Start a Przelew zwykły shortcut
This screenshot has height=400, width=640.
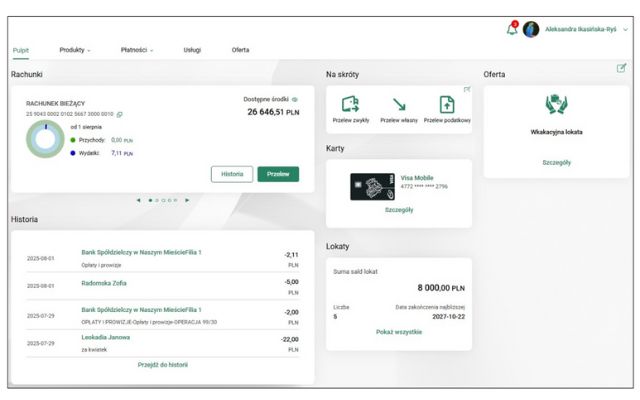350,104
